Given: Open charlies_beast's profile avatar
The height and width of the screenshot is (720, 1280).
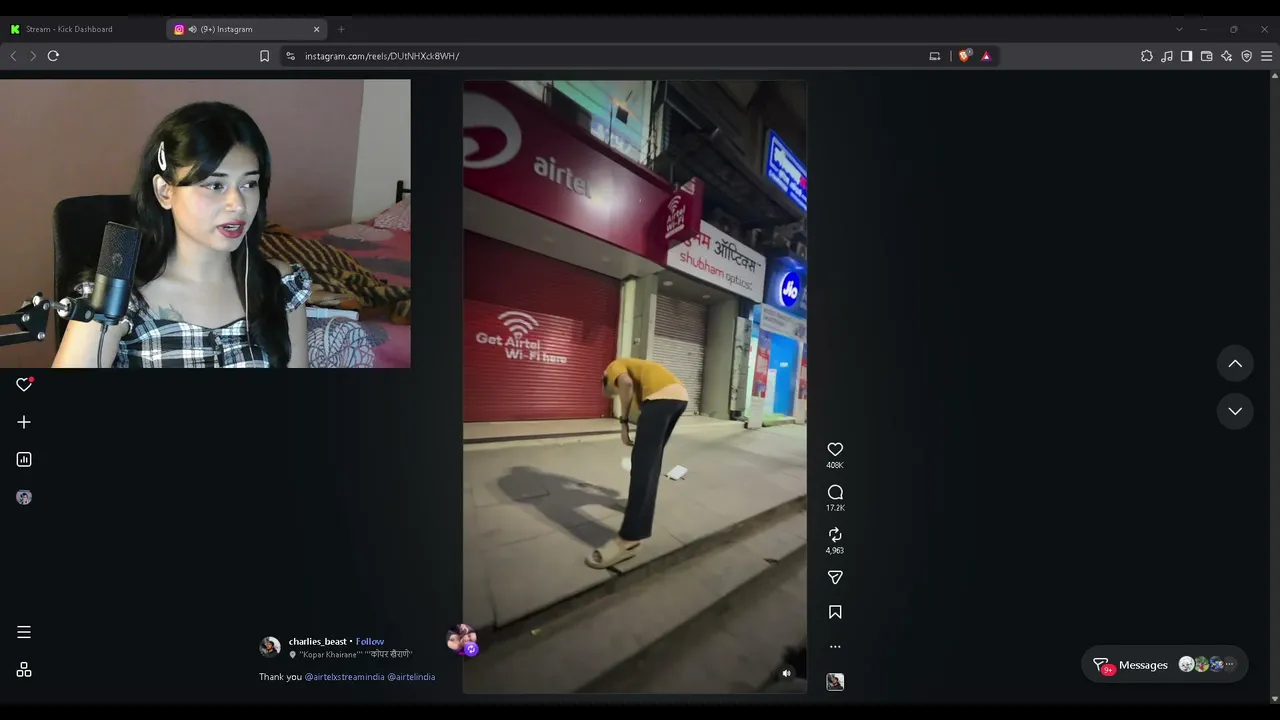Looking at the screenshot, I should pyautogui.click(x=270, y=647).
